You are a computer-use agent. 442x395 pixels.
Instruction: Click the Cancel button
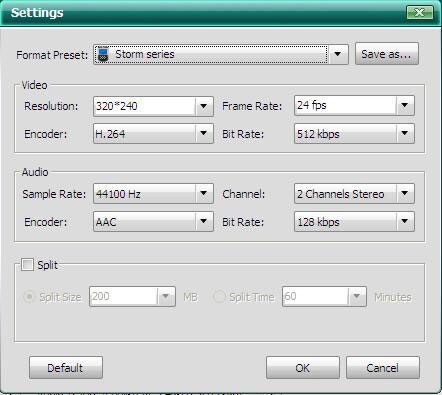[x=383, y=368]
